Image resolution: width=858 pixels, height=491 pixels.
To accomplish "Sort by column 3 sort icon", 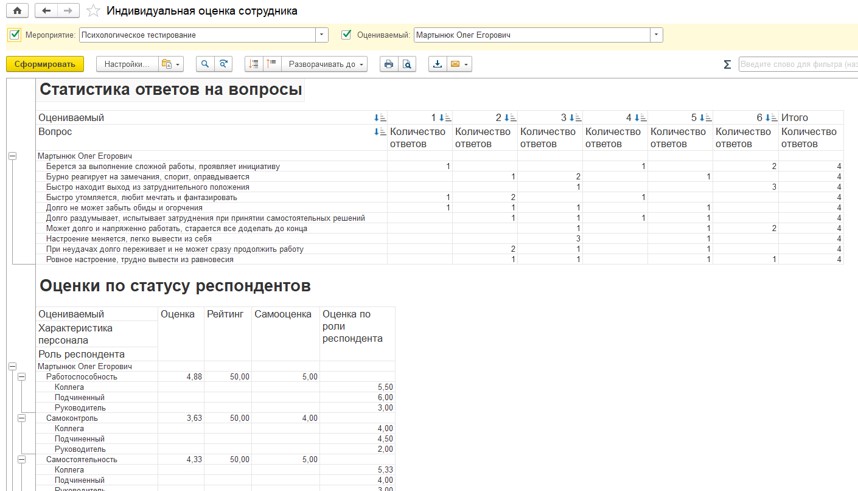I will pyautogui.click(x=575, y=118).
